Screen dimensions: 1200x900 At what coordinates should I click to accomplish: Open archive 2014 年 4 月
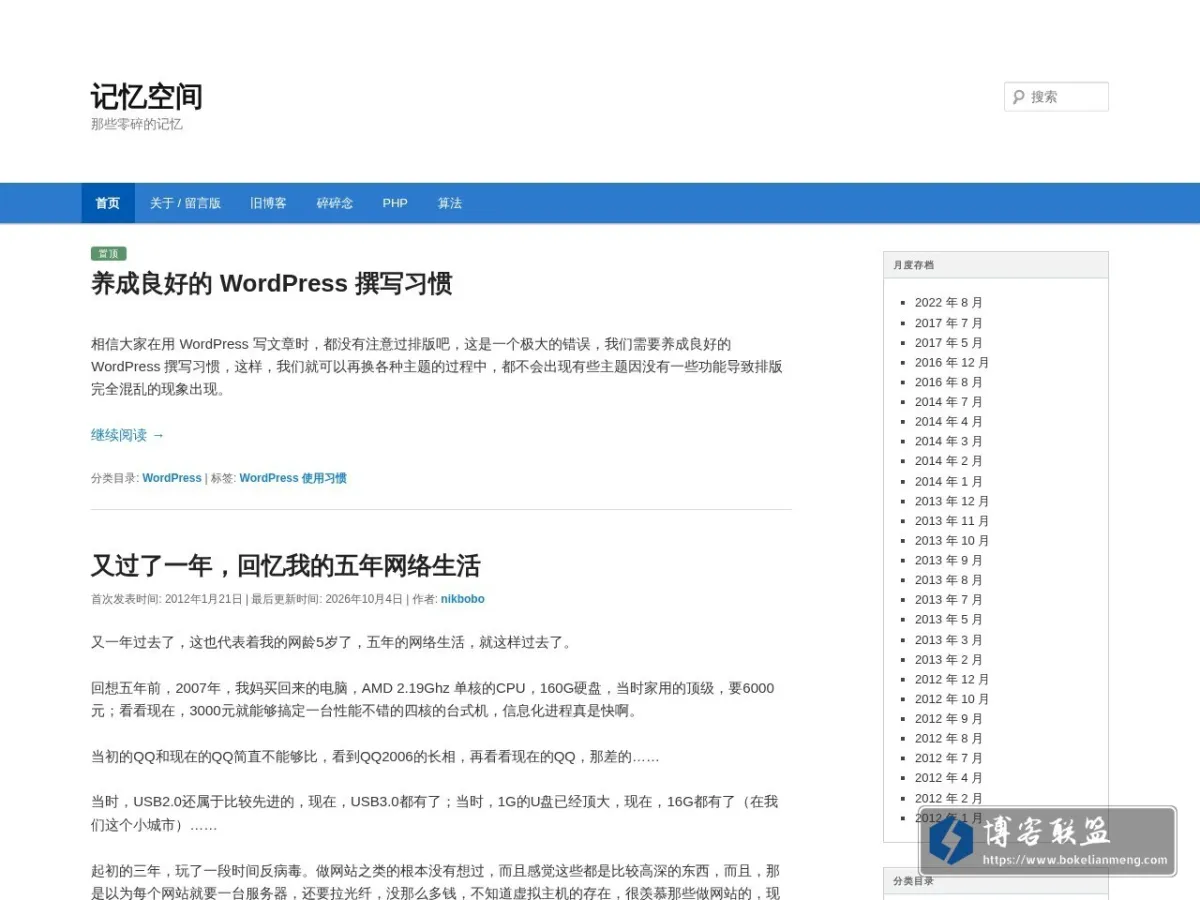tap(949, 422)
